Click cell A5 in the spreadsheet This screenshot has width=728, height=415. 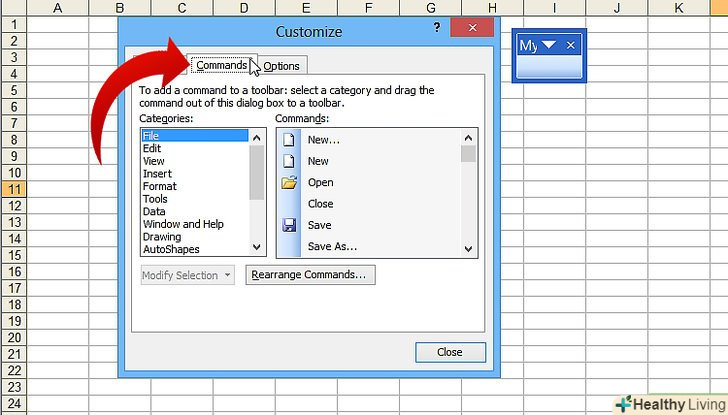(x=58, y=90)
